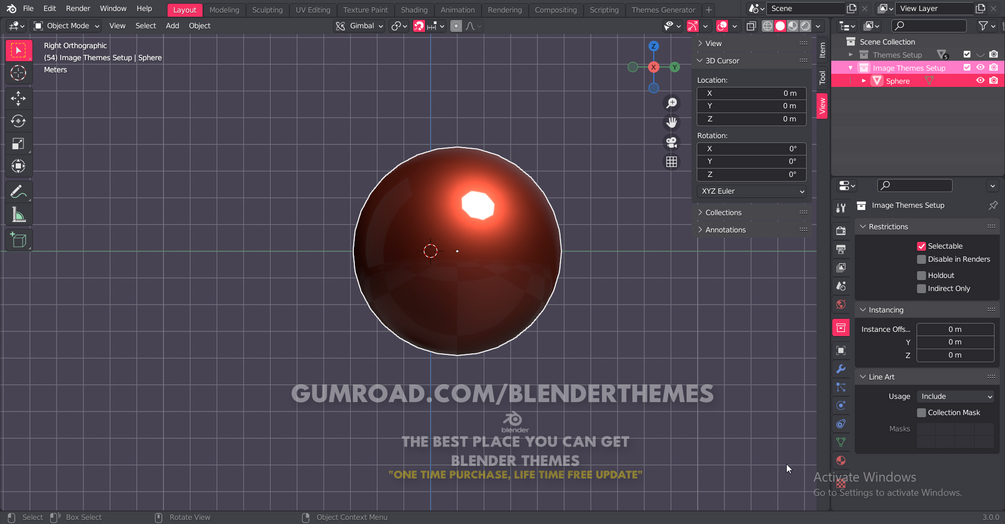The image size is (1005, 524).
Task: Select the Select Box tool
Action: [19, 51]
